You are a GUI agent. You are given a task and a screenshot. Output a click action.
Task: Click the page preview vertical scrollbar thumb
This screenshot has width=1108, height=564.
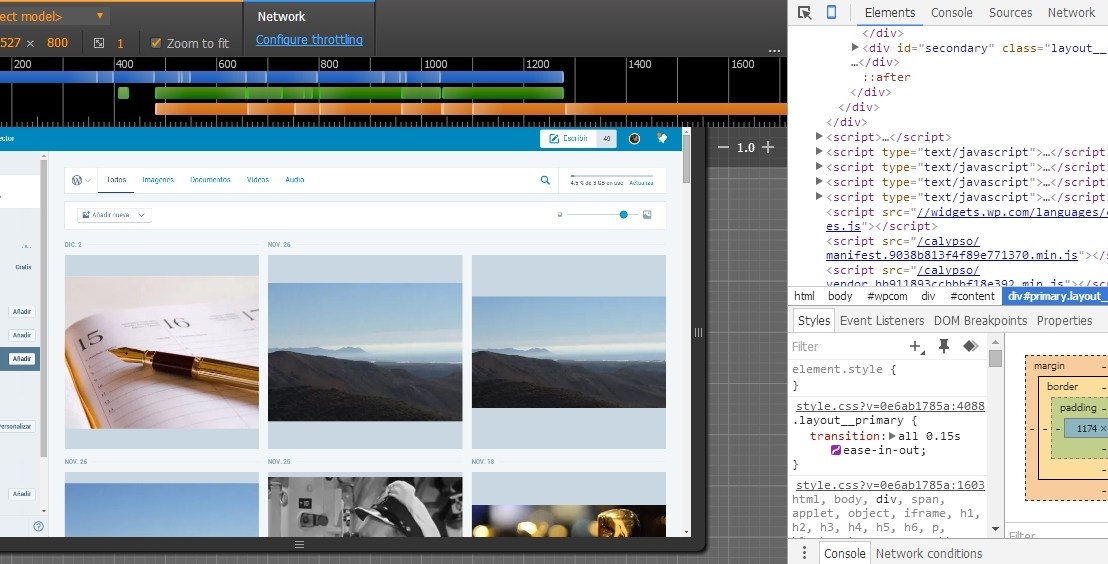[686, 157]
